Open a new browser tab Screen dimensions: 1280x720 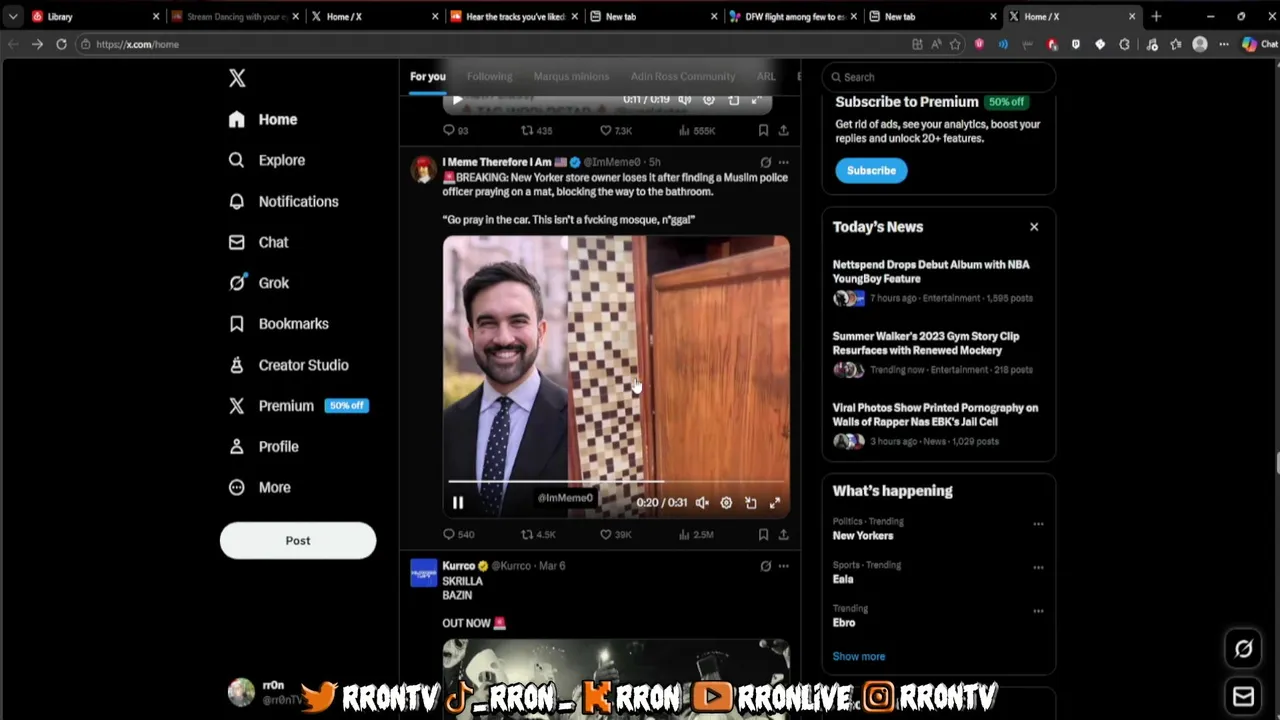coord(1156,16)
